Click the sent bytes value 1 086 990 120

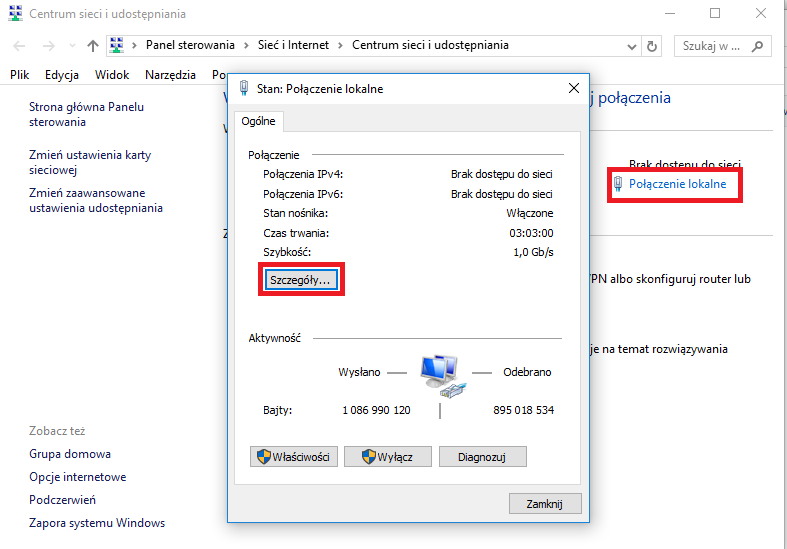click(376, 410)
